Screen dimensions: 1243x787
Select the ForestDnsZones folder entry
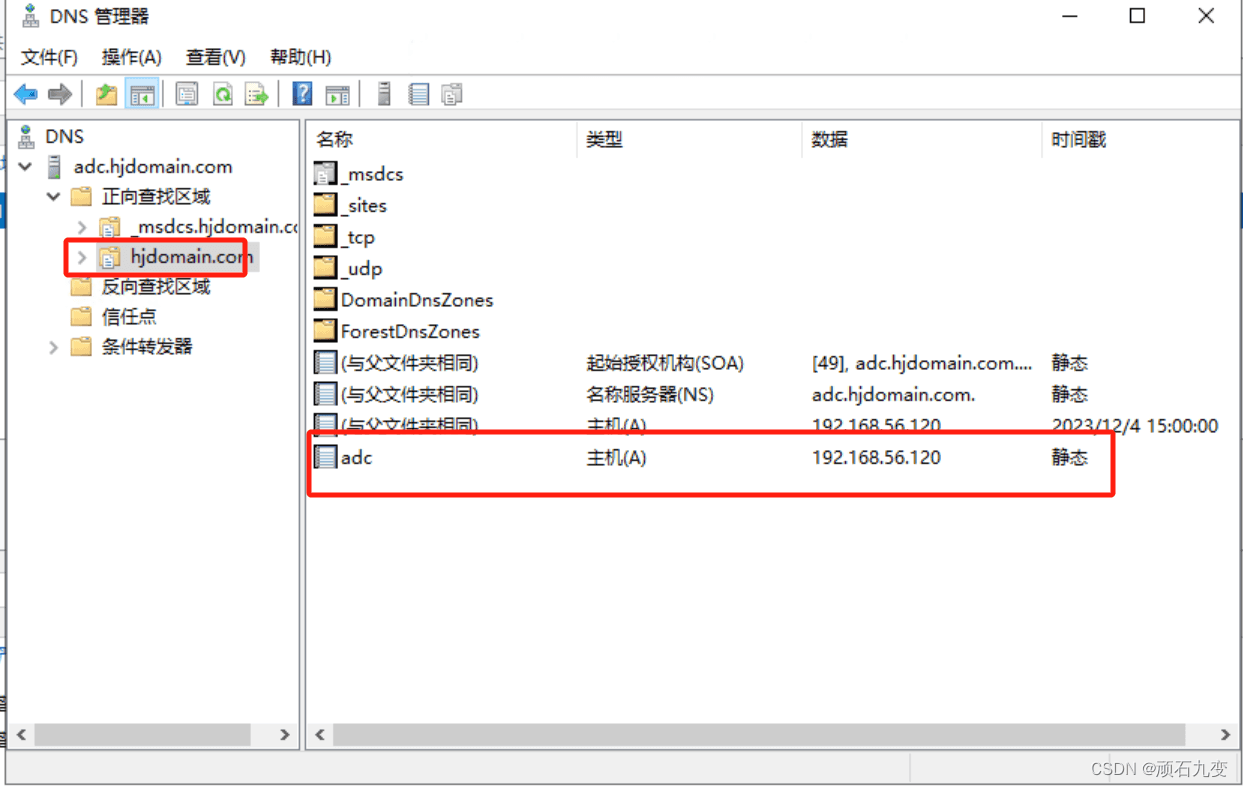[410, 331]
